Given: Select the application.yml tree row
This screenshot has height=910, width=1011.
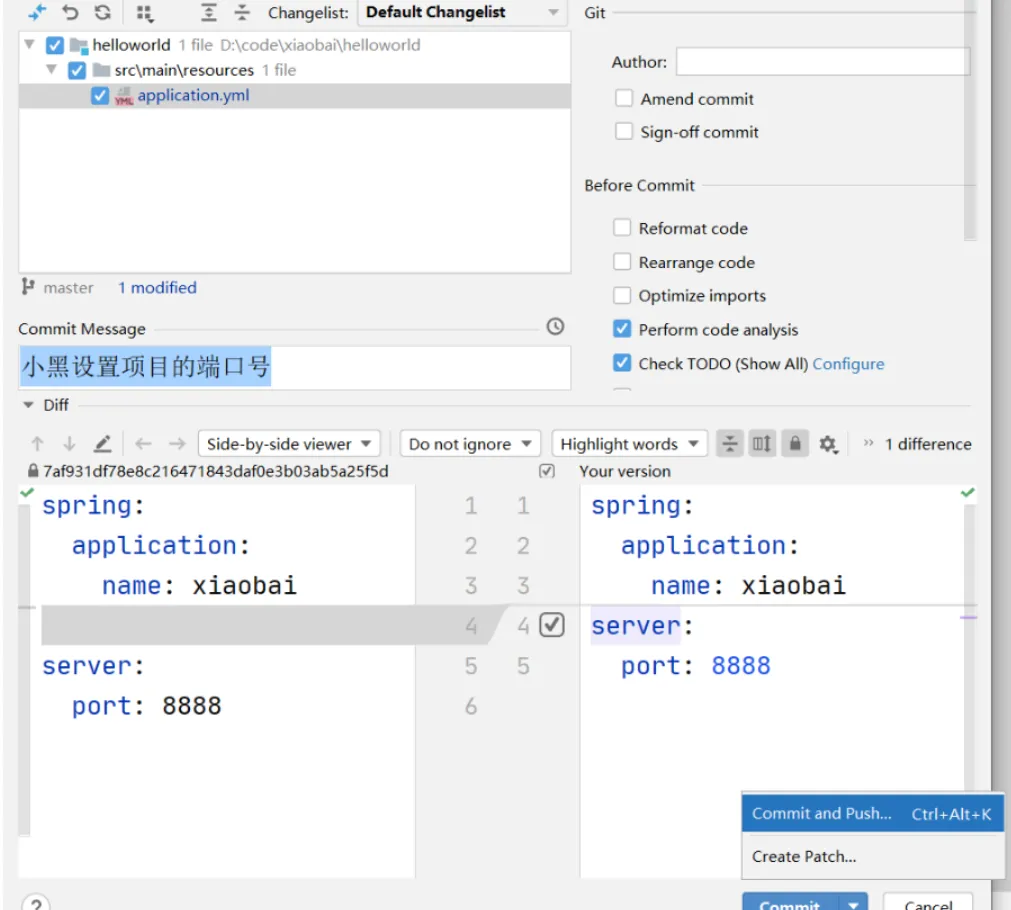Looking at the screenshot, I should [x=295, y=95].
